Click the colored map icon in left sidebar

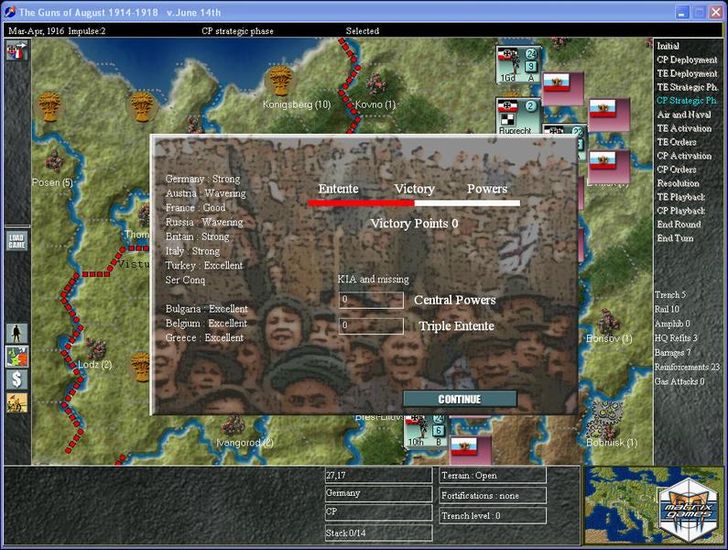(x=17, y=356)
